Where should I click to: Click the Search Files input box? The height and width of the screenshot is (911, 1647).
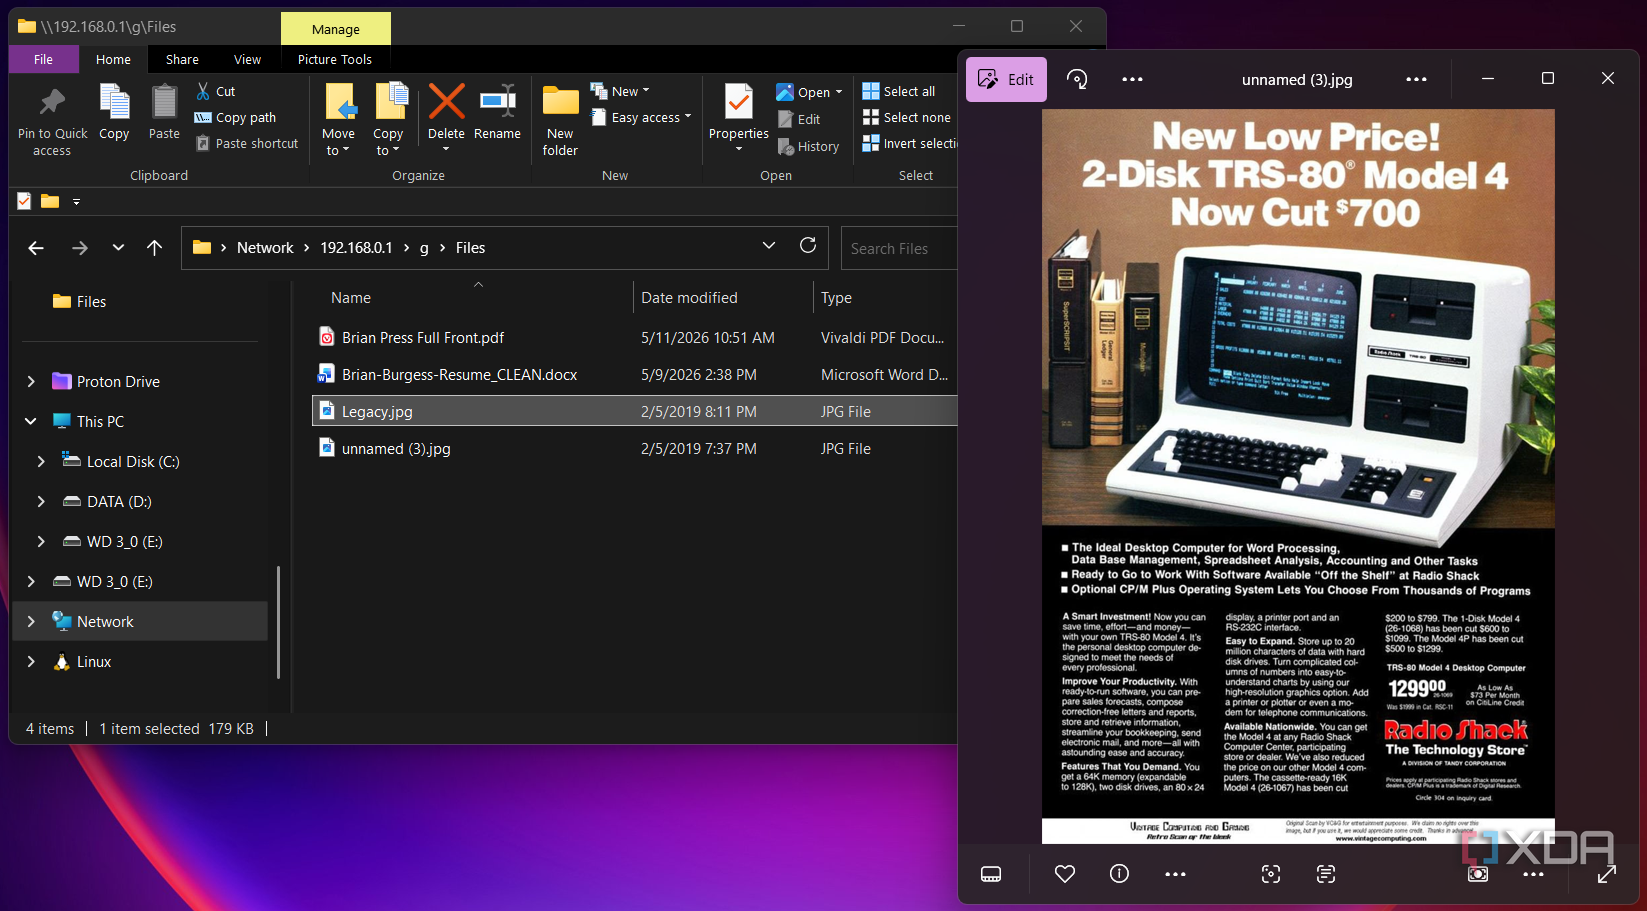click(899, 248)
